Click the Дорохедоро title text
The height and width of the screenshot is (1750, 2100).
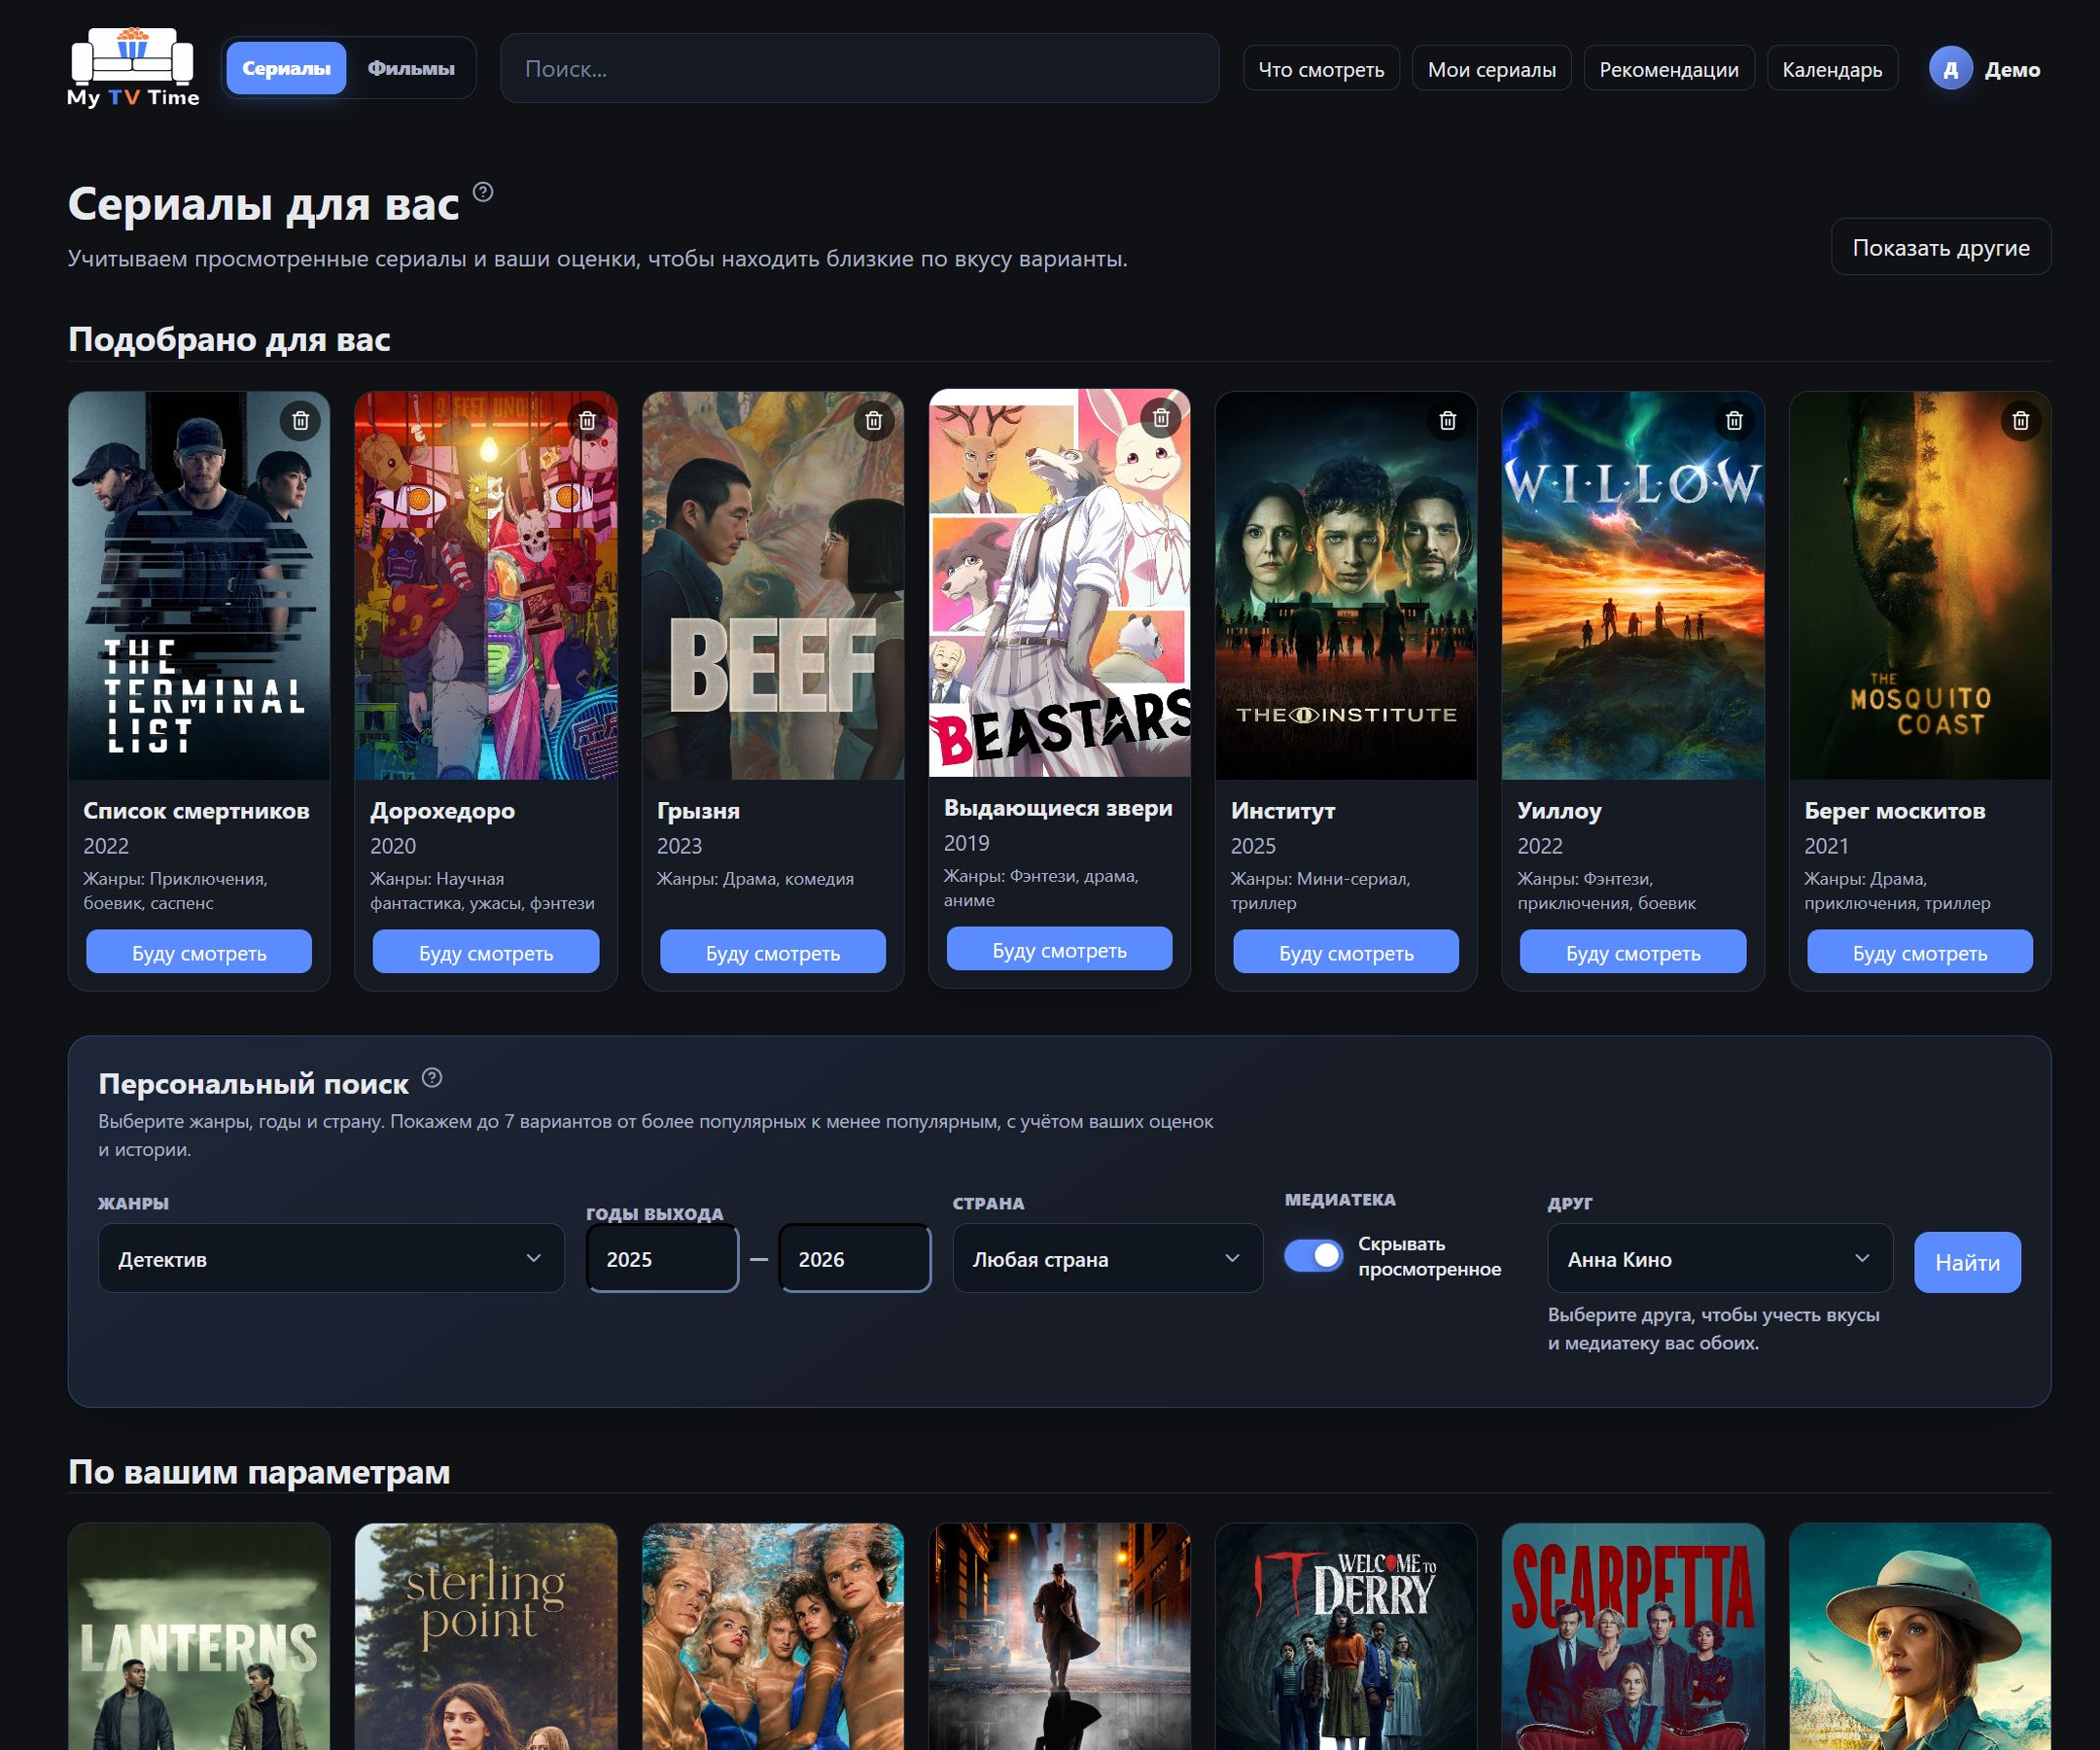point(442,811)
